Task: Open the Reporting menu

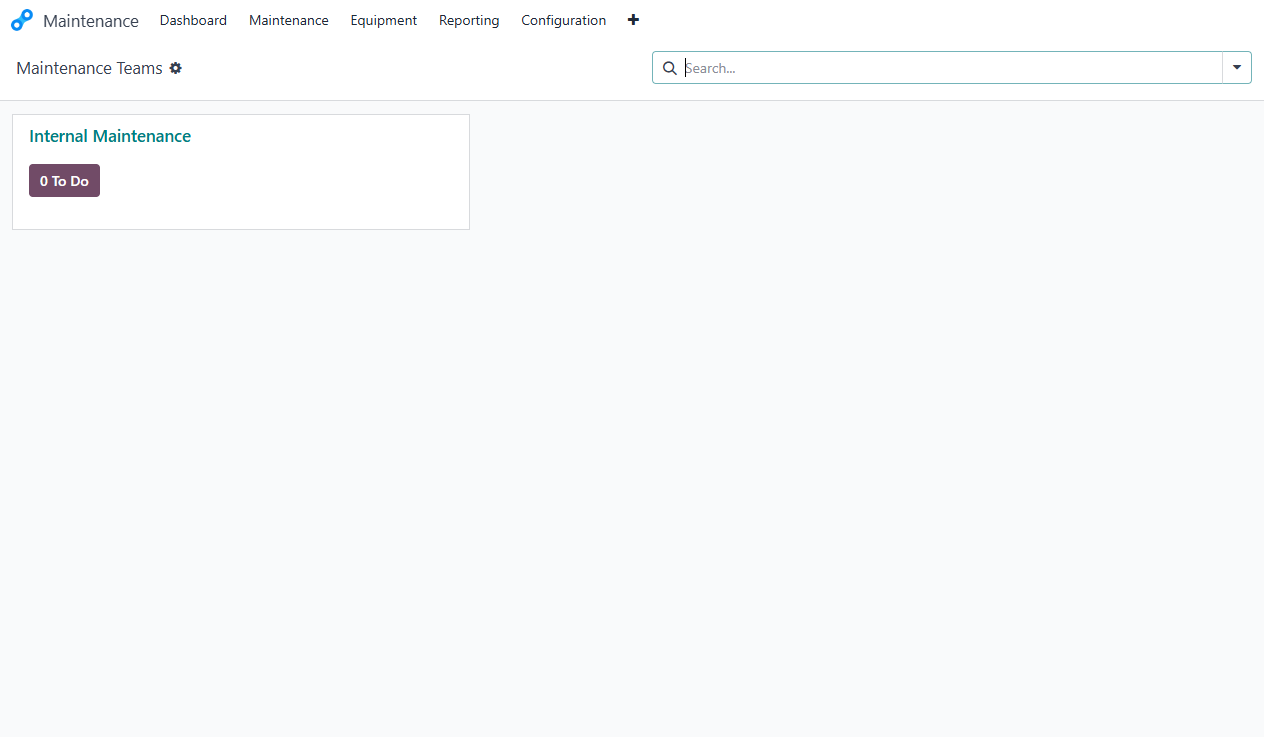Action: (x=469, y=20)
